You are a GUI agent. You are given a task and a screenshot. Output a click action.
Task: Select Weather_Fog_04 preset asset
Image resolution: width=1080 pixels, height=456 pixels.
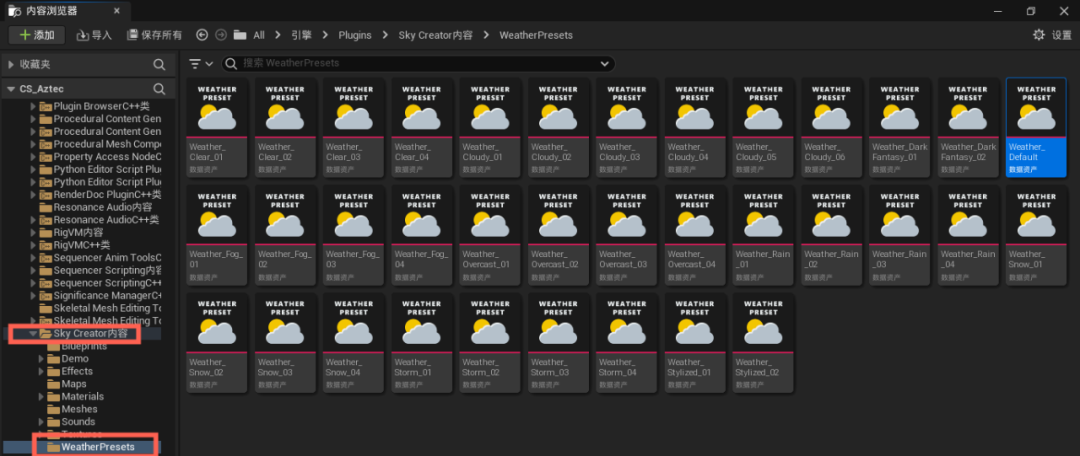tap(422, 234)
